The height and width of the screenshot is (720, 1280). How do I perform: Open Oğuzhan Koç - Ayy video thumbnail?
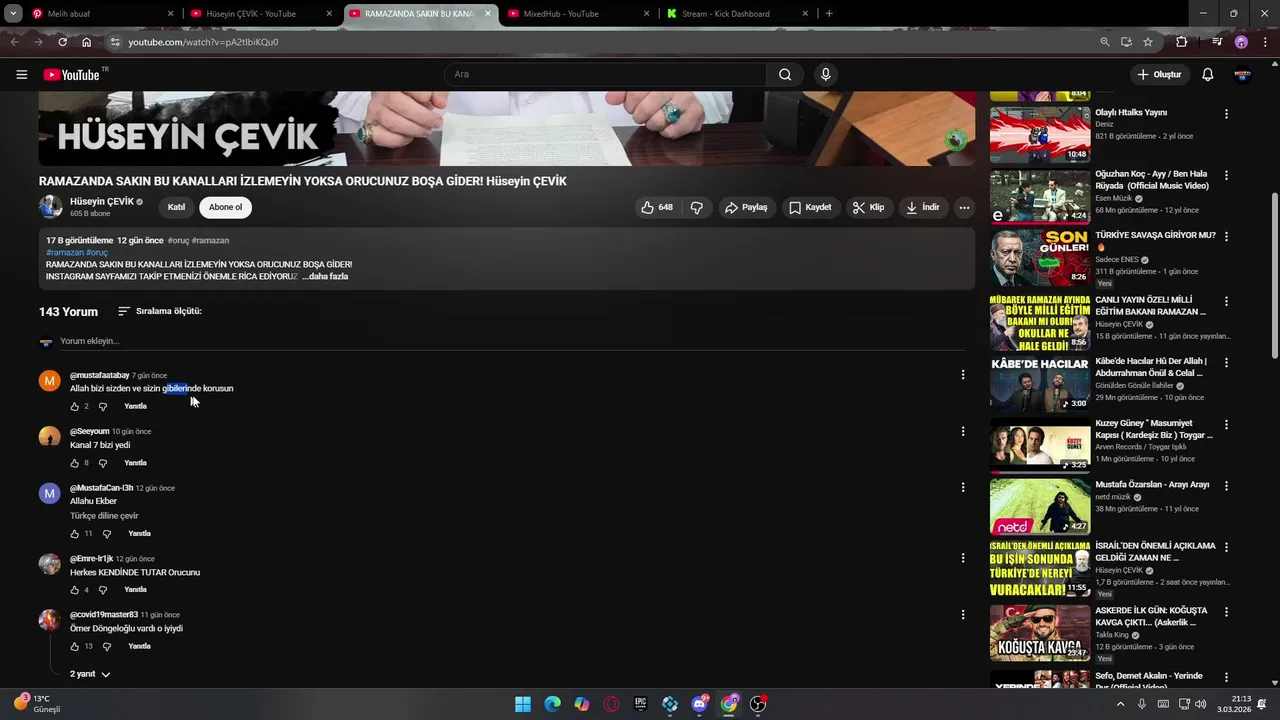1040,196
